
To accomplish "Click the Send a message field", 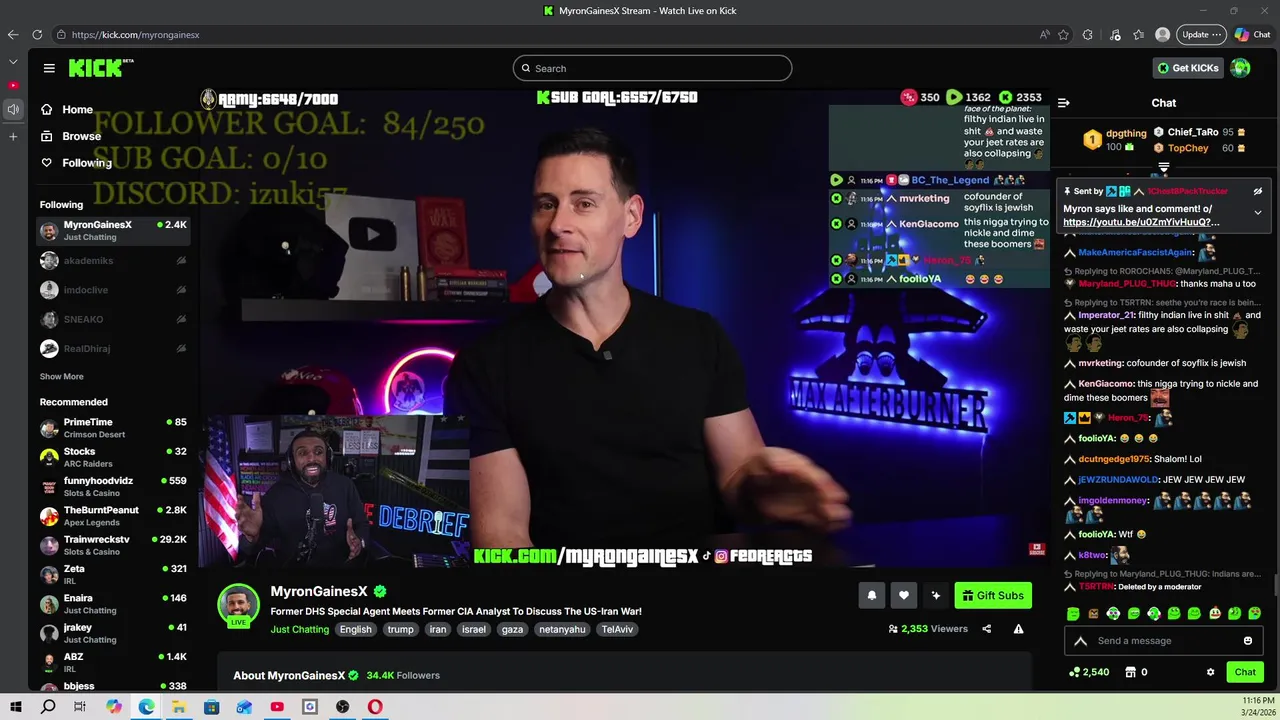I will point(1166,641).
